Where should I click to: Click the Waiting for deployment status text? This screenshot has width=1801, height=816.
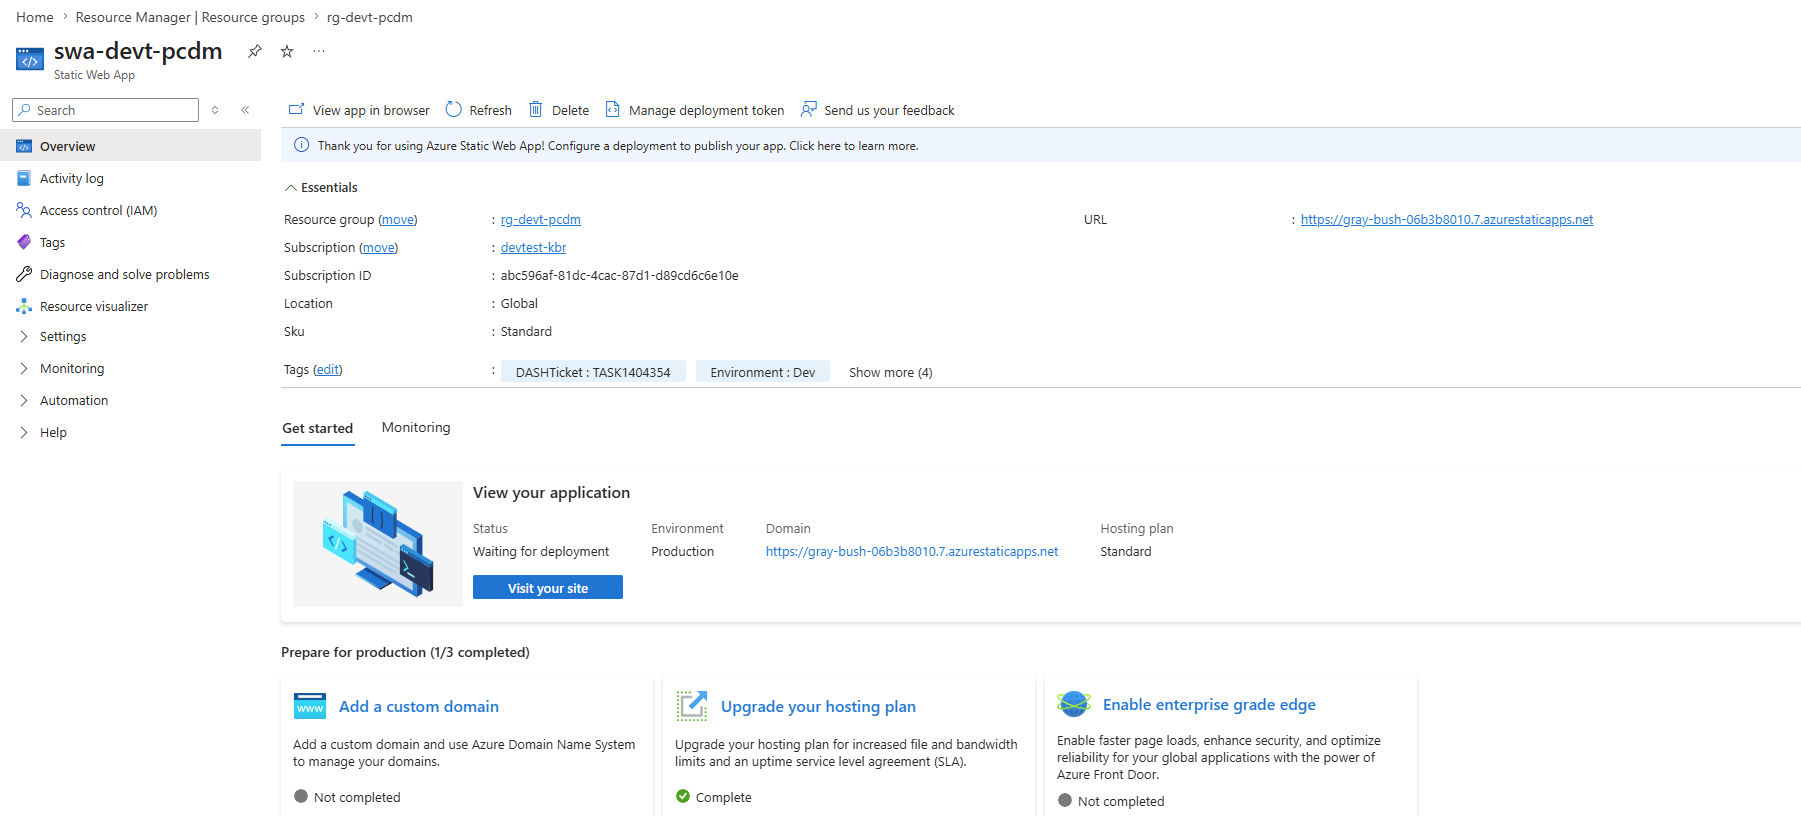[541, 551]
